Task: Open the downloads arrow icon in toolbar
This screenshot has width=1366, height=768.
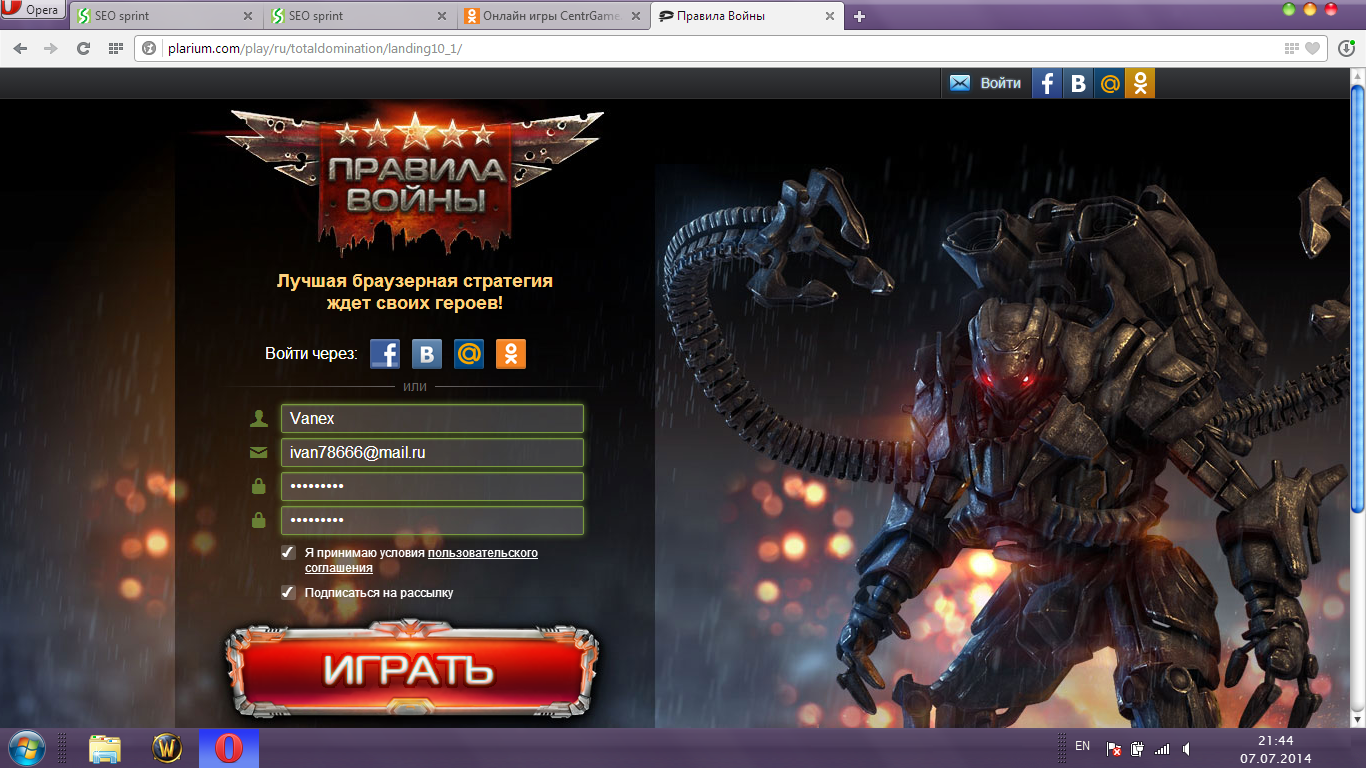Action: point(1347,48)
